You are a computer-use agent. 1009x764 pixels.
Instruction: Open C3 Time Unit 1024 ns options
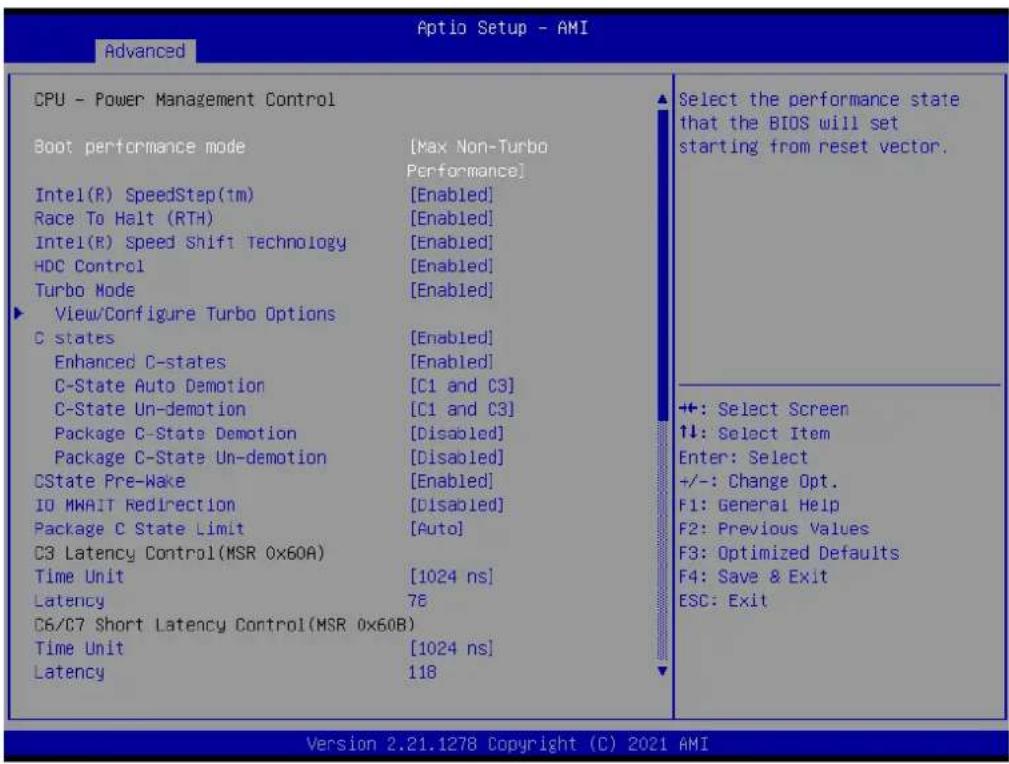451,576
